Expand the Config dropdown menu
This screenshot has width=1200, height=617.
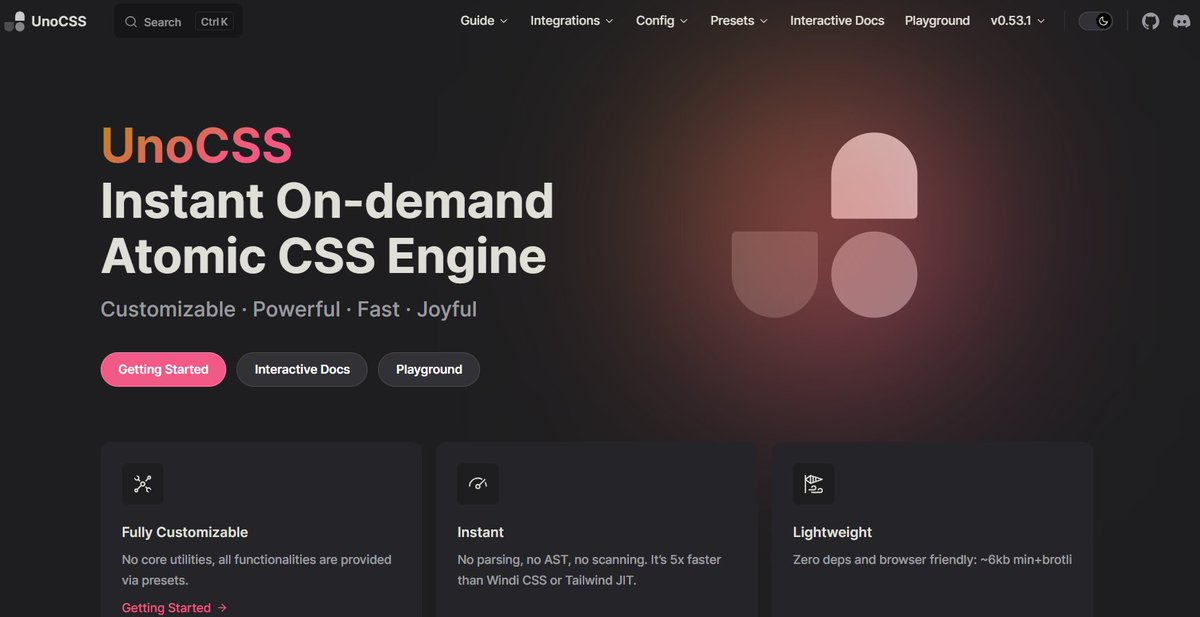click(x=662, y=21)
